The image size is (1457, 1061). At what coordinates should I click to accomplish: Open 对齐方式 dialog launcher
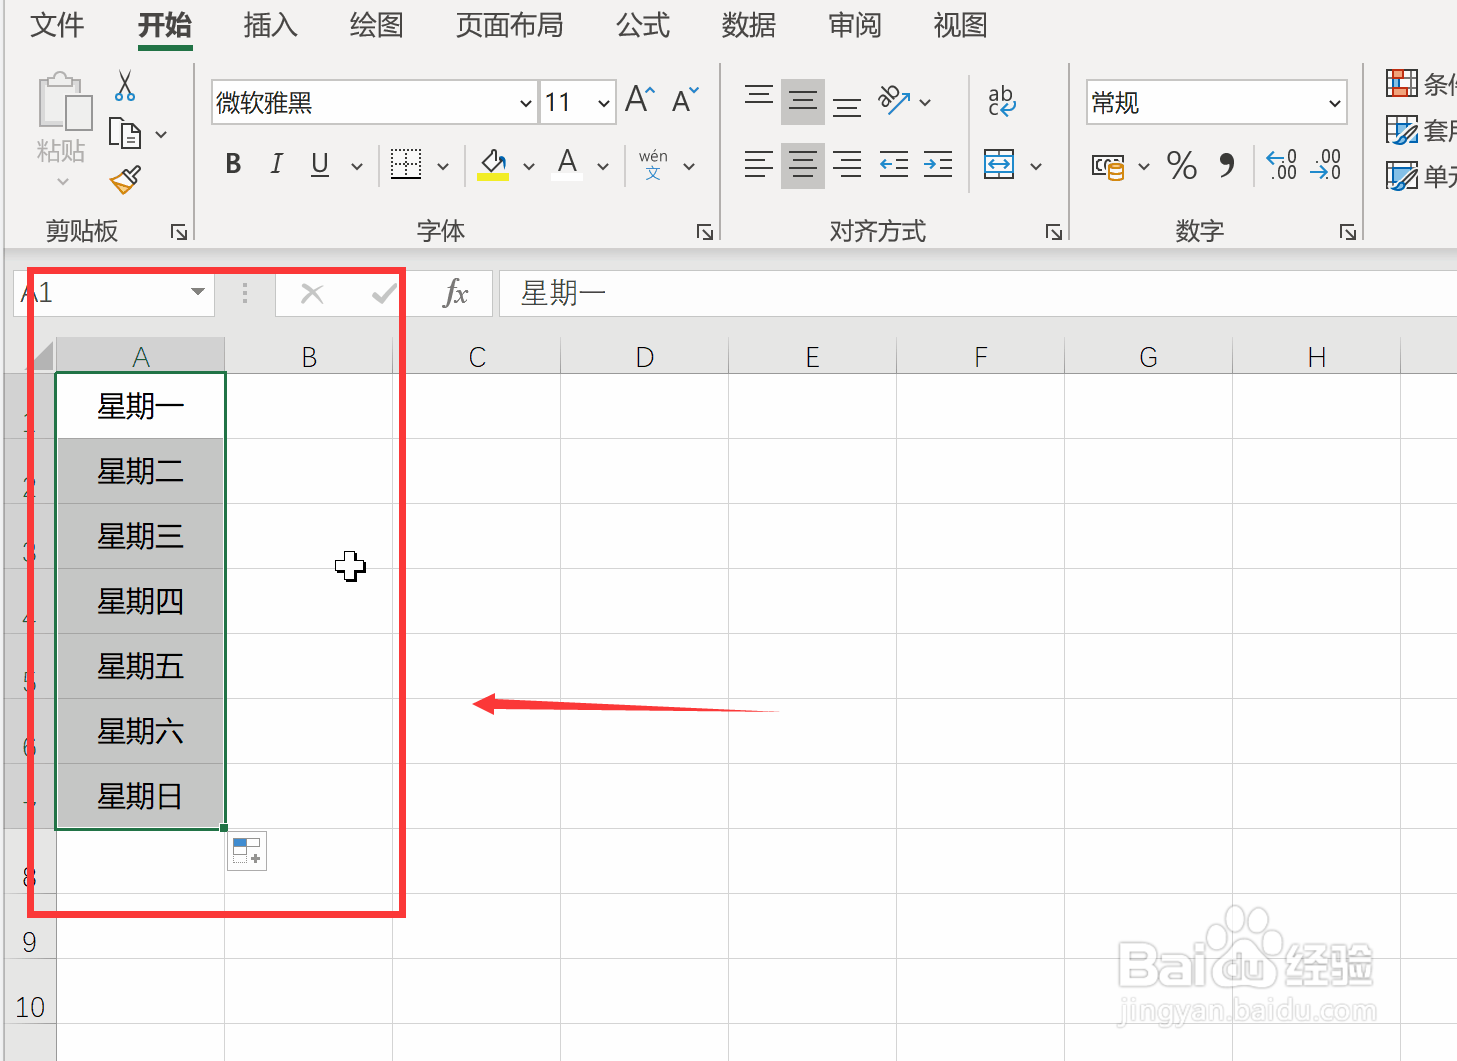pos(1054,232)
